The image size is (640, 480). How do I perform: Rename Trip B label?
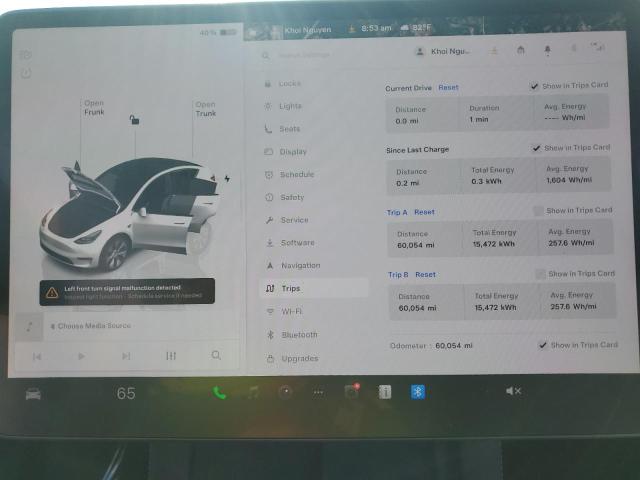click(x=398, y=275)
